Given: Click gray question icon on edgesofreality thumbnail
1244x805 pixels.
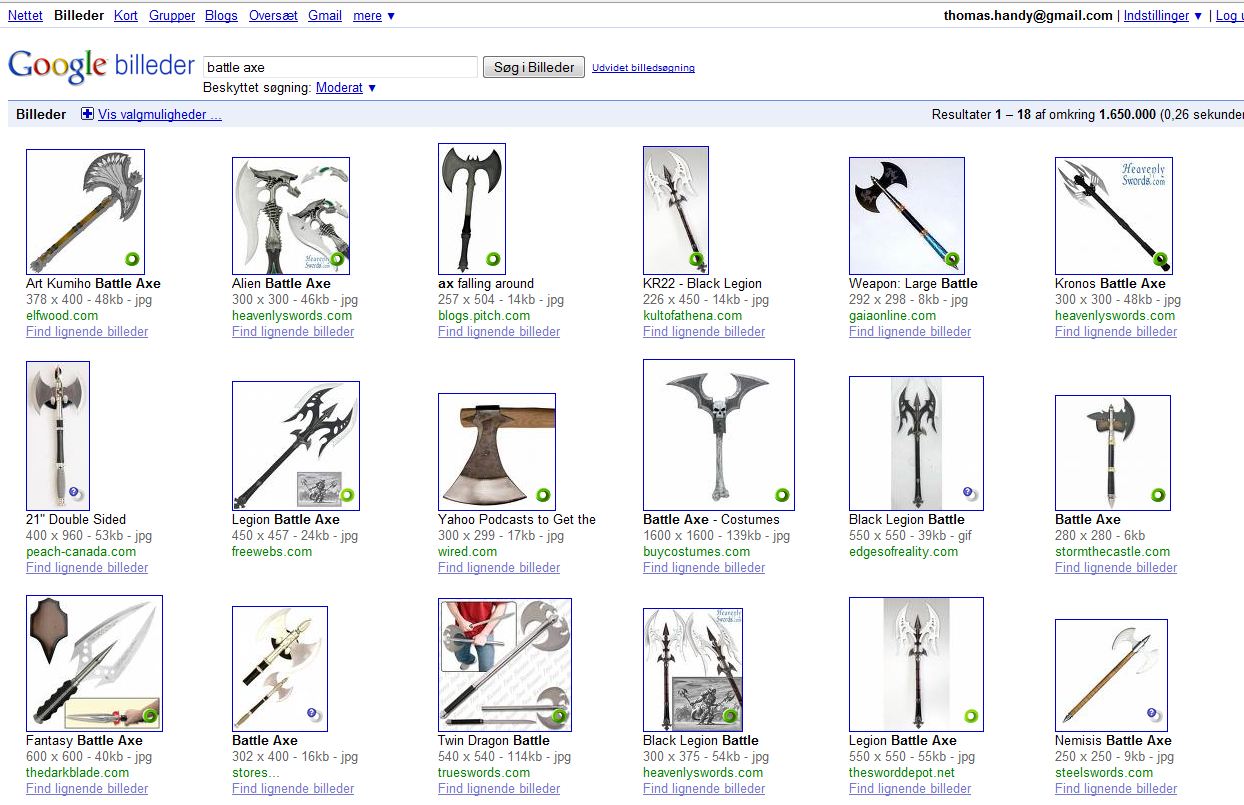Looking at the screenshot, I should [969, 494].
